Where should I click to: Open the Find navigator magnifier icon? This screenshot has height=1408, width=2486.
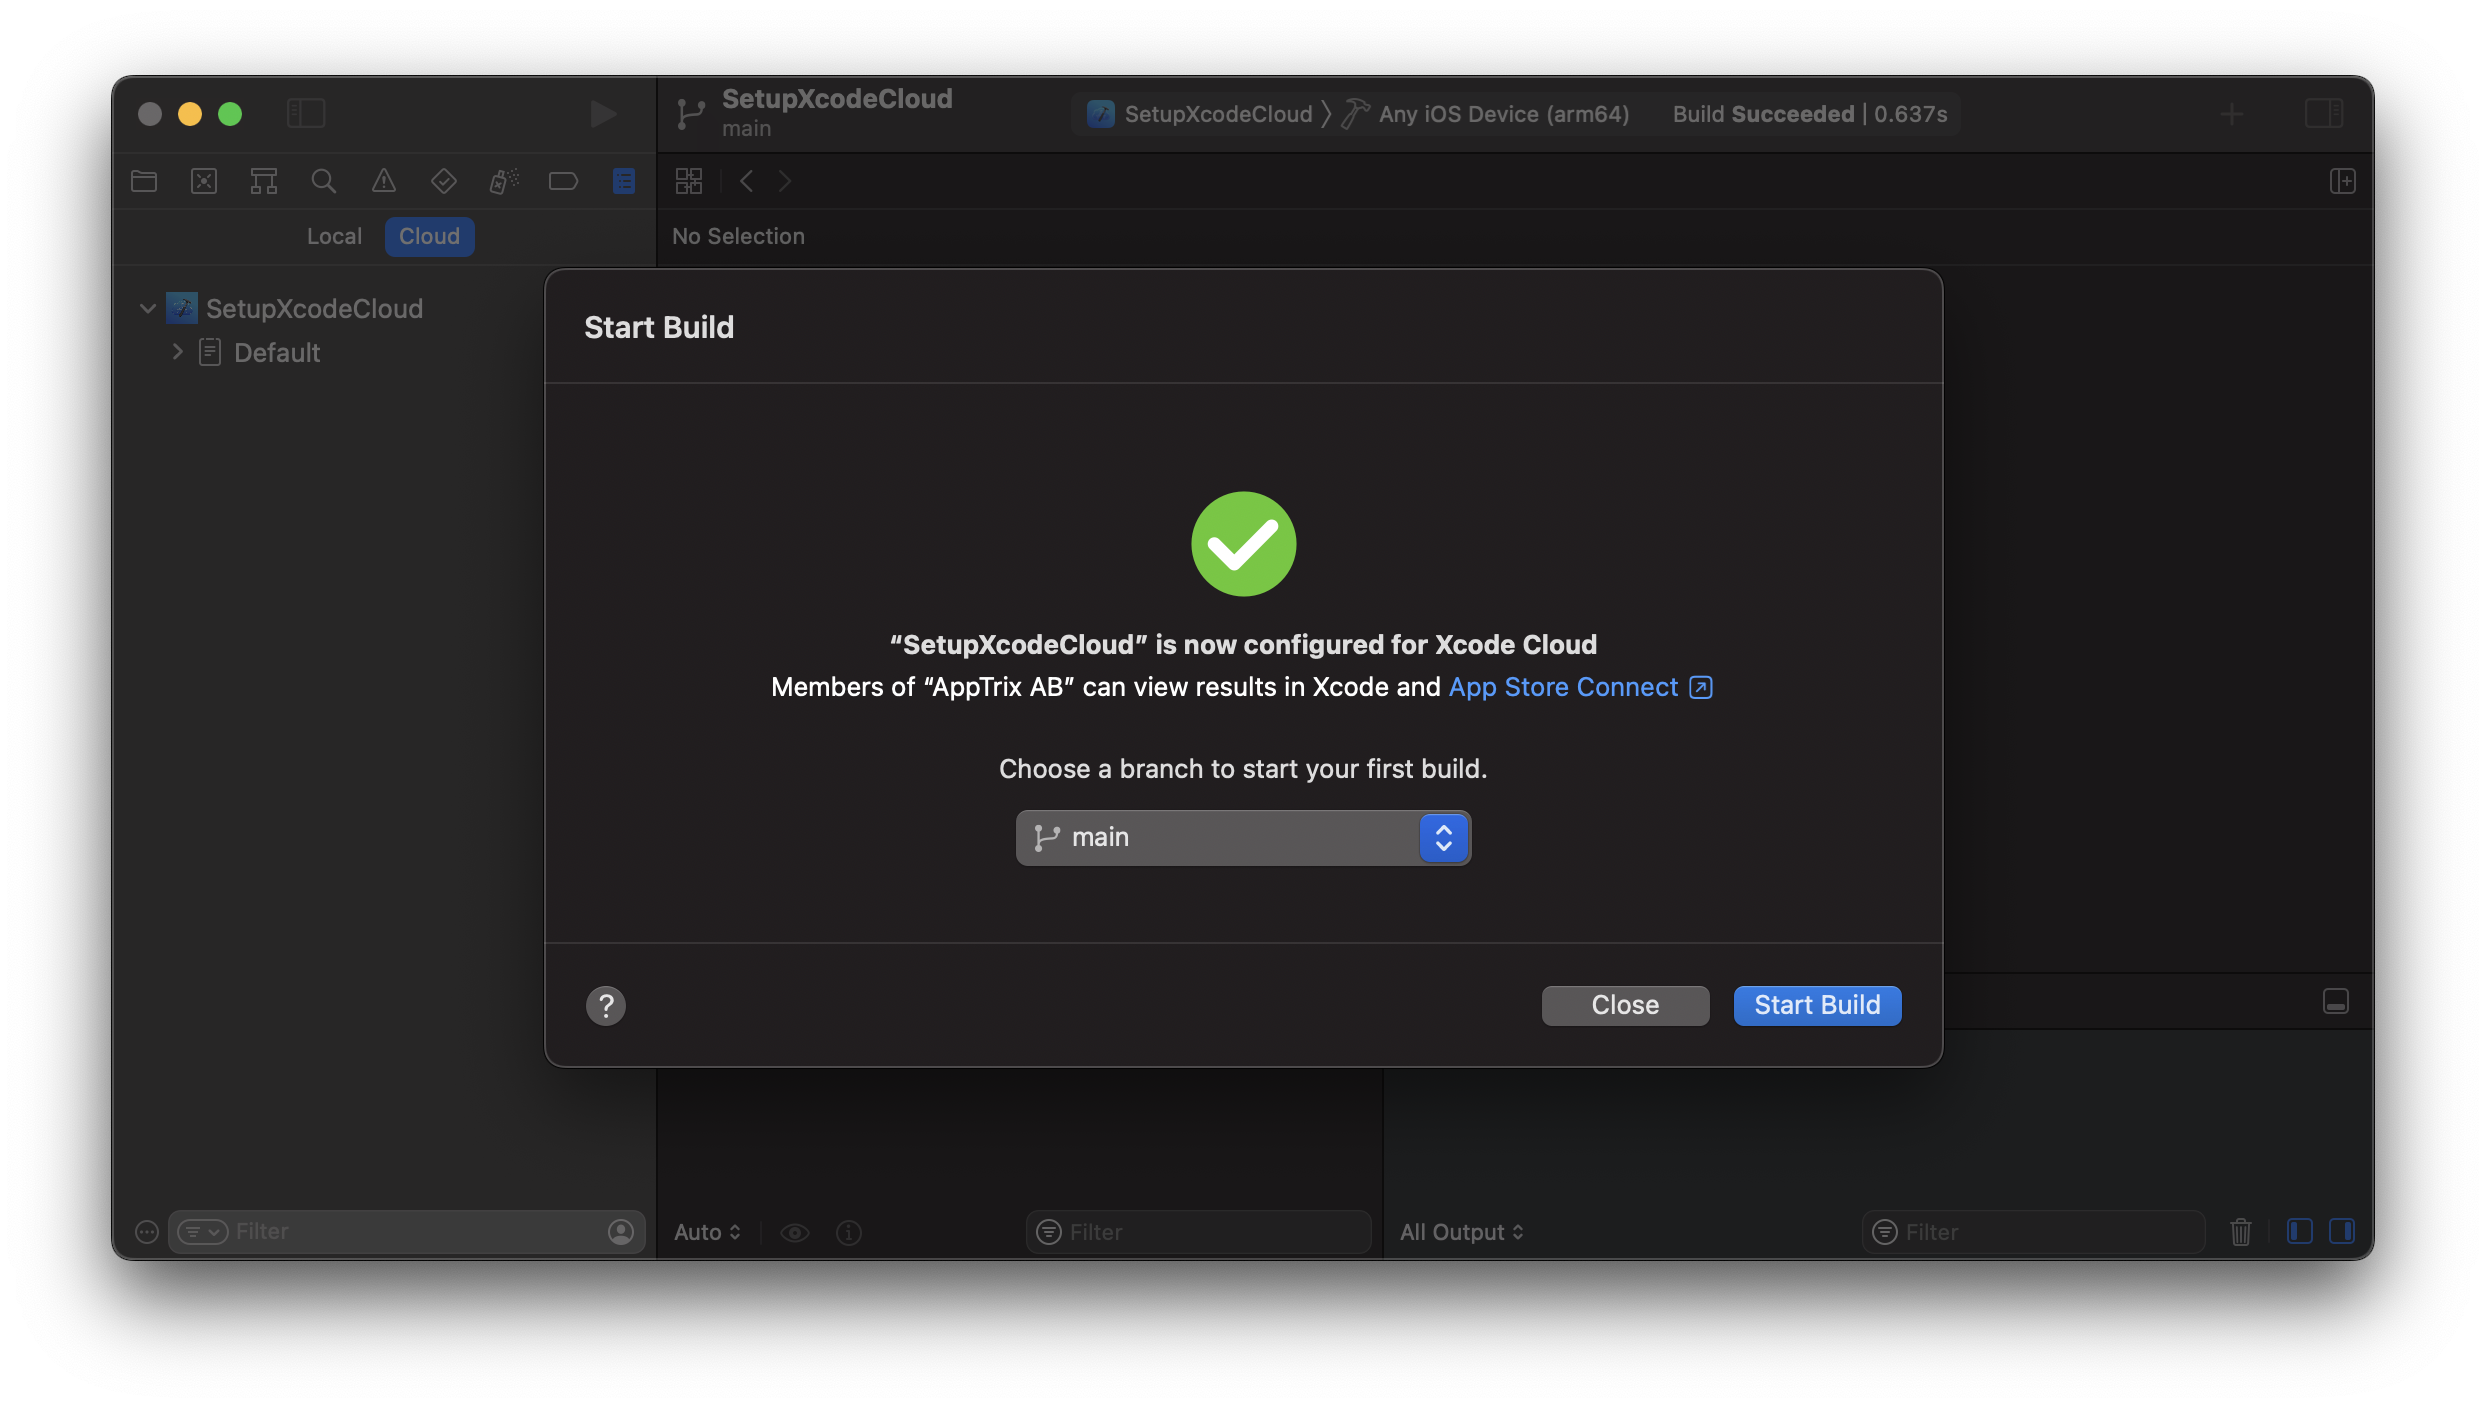[323, 181]
